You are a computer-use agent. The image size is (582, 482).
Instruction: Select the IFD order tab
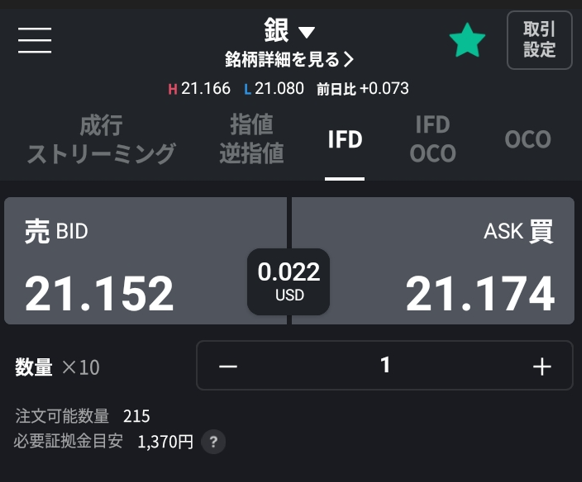[x=345, y=140]
